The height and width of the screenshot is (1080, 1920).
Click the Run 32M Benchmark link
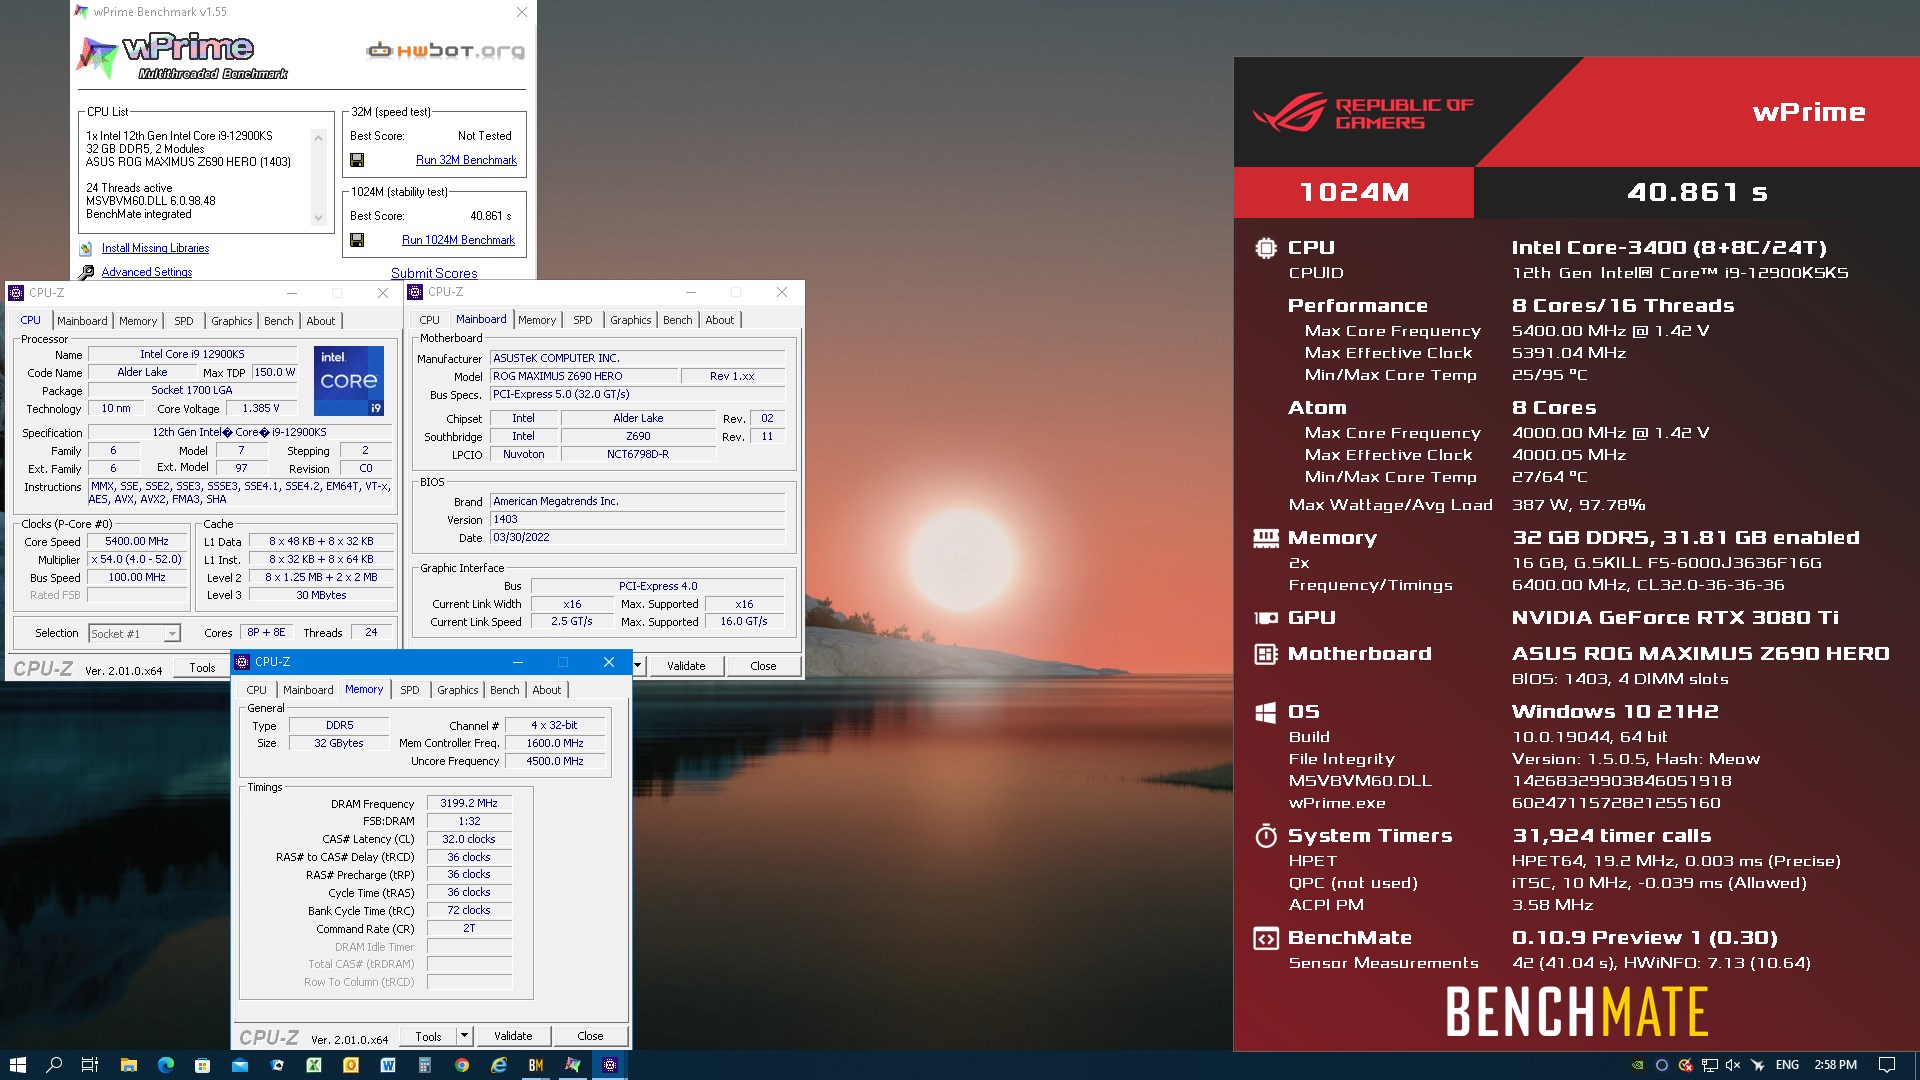click(466, 160)
